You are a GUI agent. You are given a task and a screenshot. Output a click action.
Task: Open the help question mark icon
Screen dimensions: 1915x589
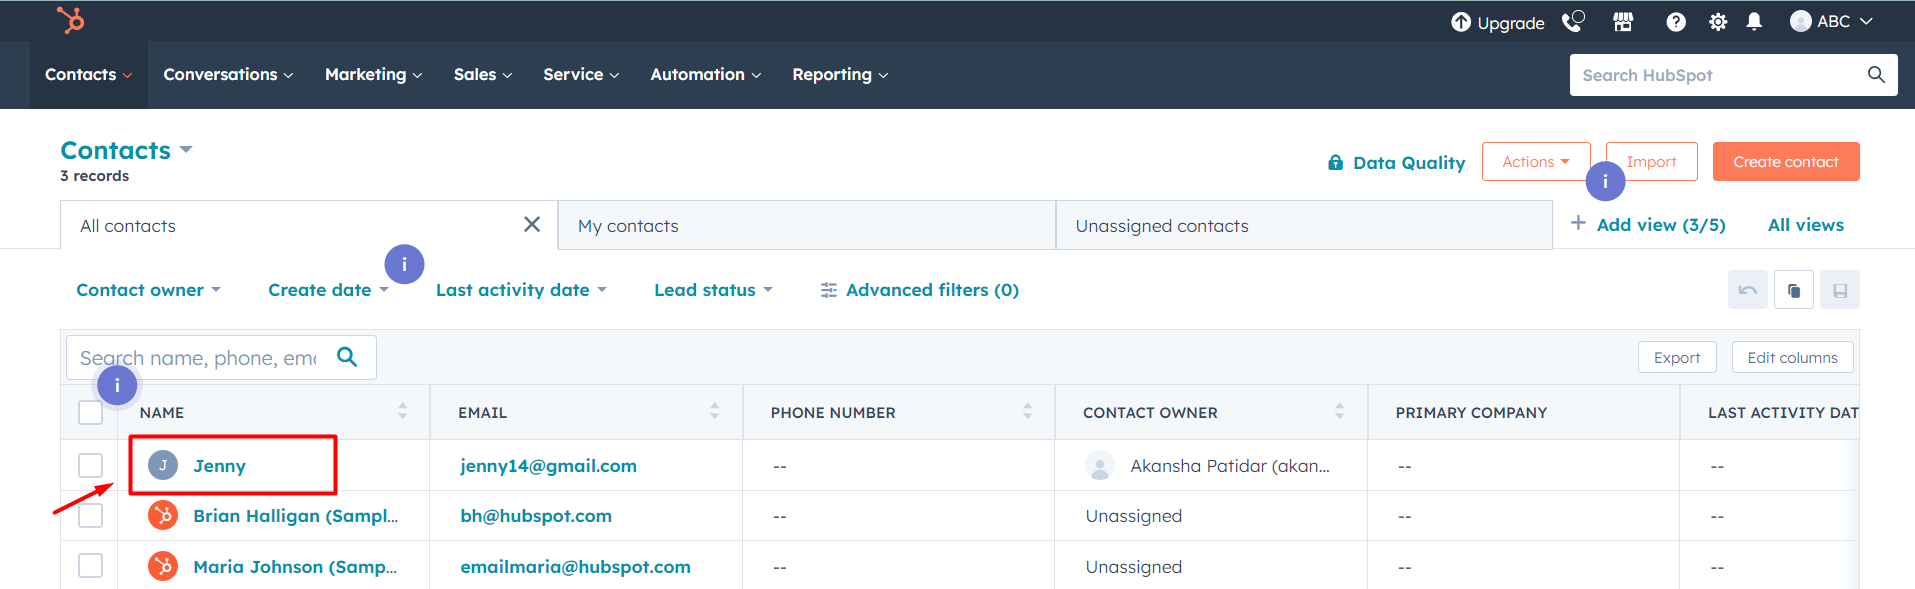pos(1676,22)
